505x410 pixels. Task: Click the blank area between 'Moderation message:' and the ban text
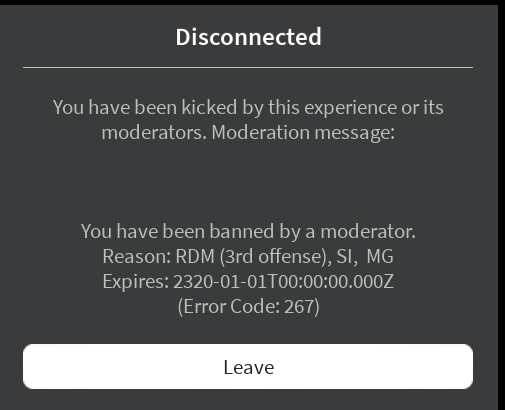click(x=248, y=182)
